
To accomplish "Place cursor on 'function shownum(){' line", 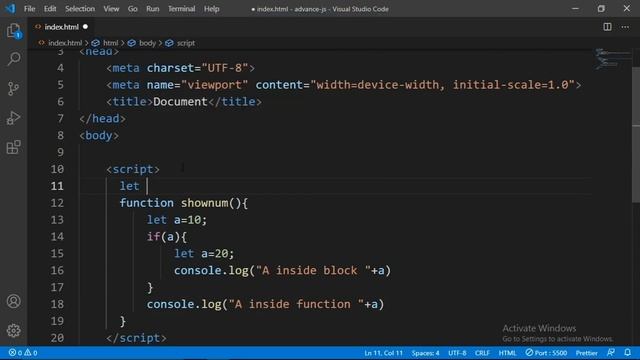I will [184, 203].
